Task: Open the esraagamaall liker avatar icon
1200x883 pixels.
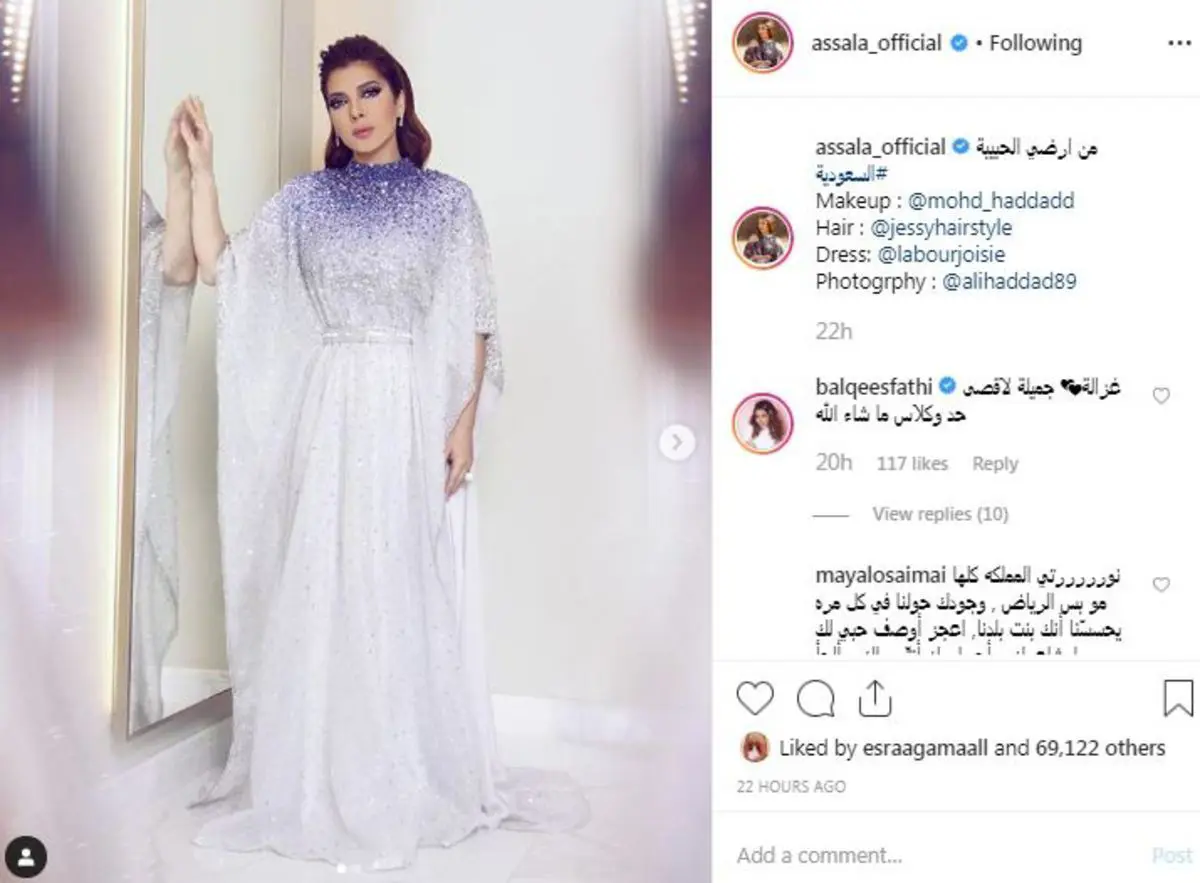Action: pyautogui.click(x=753, y=746)
